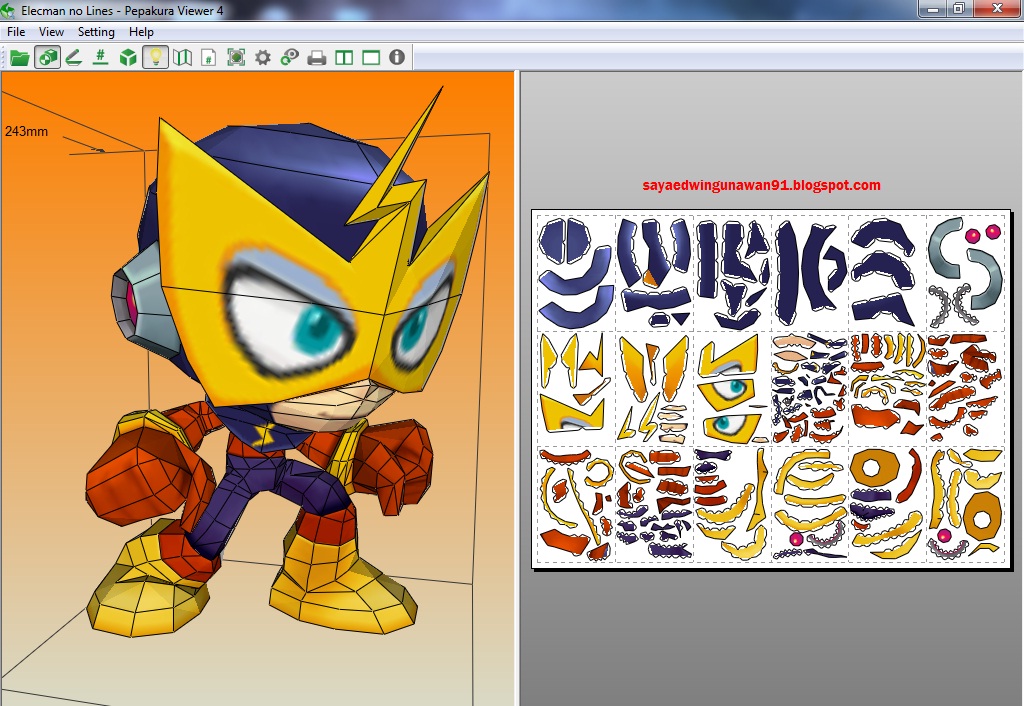Click the page-with-hash page numbers icon
Screen dimensions: 1024x706
coord(209,57)
